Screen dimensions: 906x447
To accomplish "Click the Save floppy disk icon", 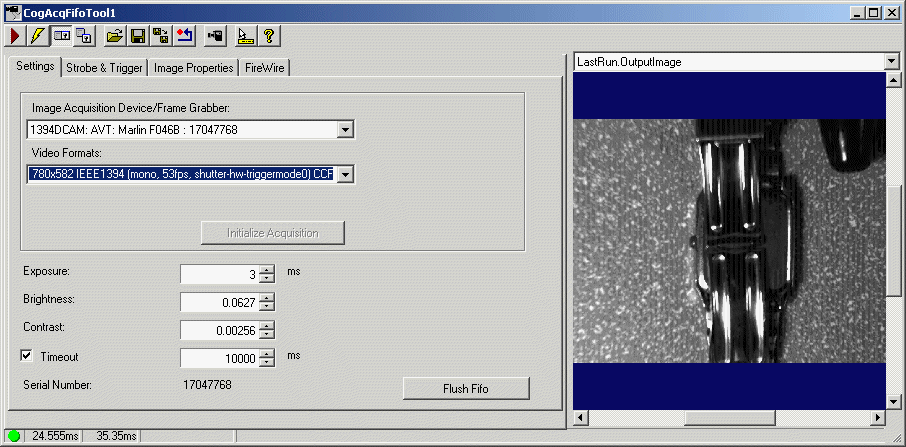I will pos(138,36).
